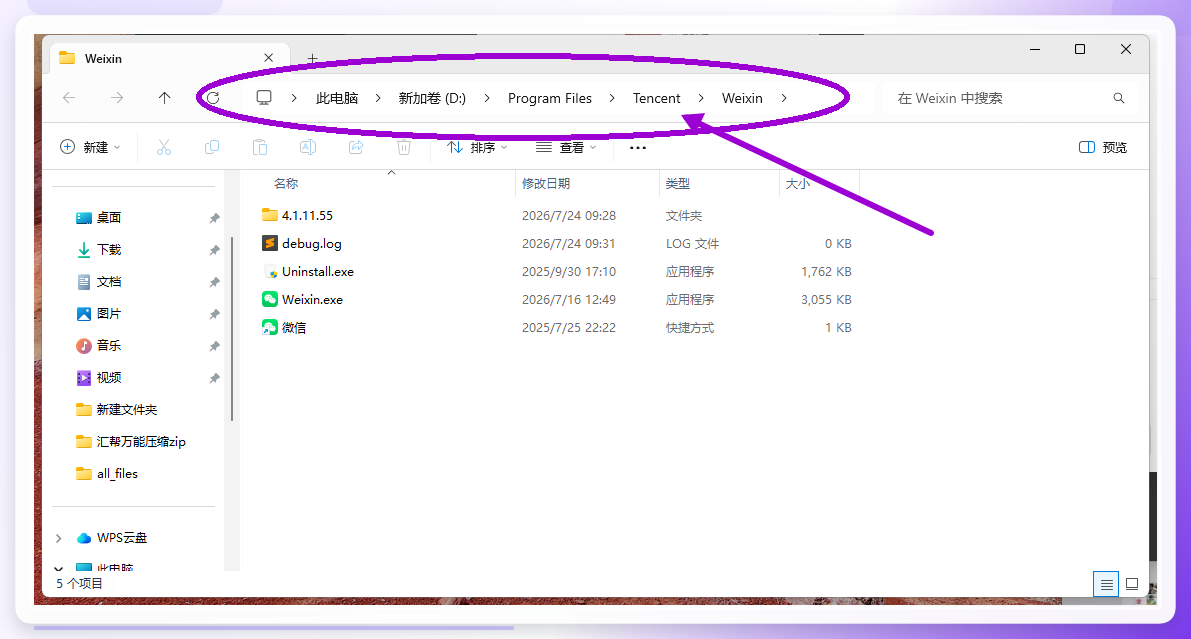This screenshot has height=639, width=1191.
Task: Click the Paste clipboard icon
Action: click(x=260, y=147)
